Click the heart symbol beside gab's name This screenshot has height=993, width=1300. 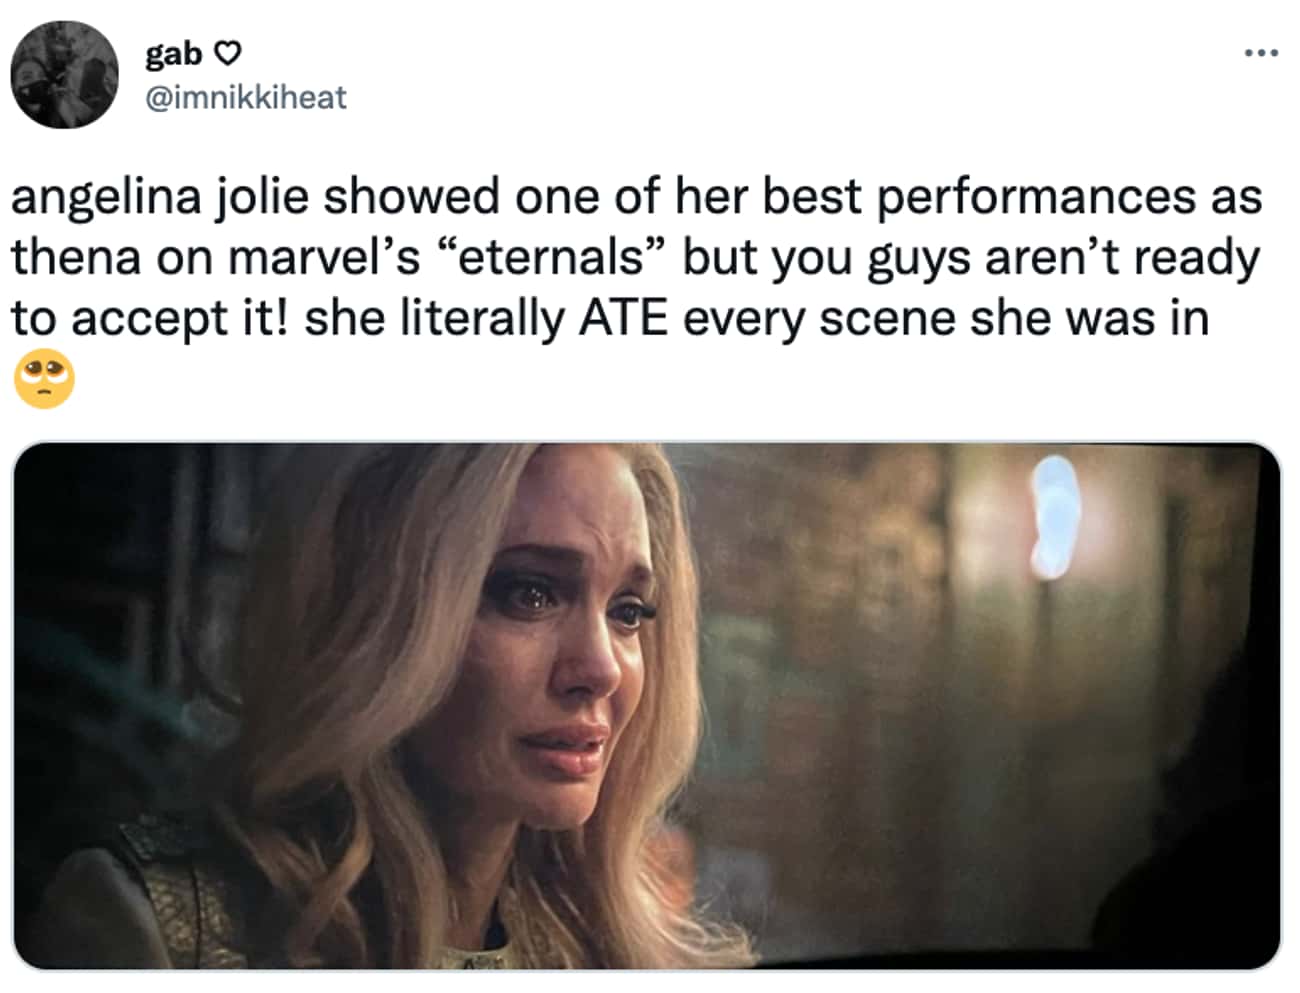click(229, 53)
